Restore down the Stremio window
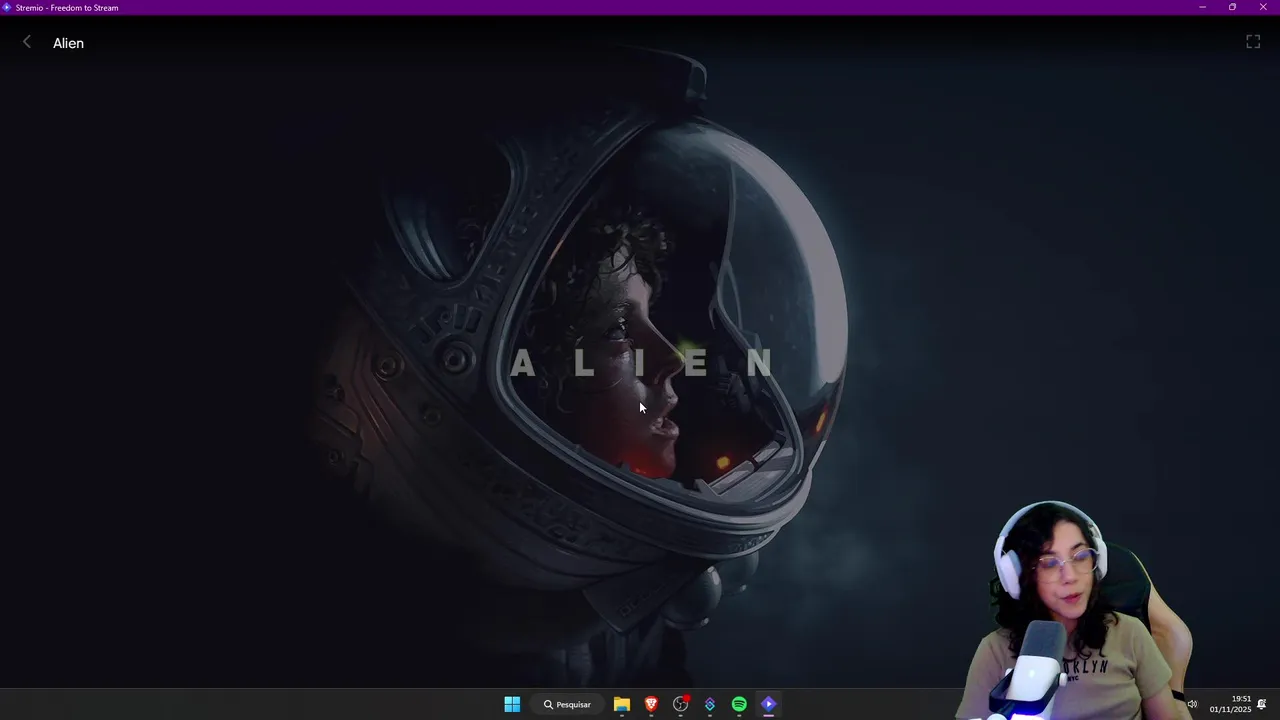 click(1232, 7)
